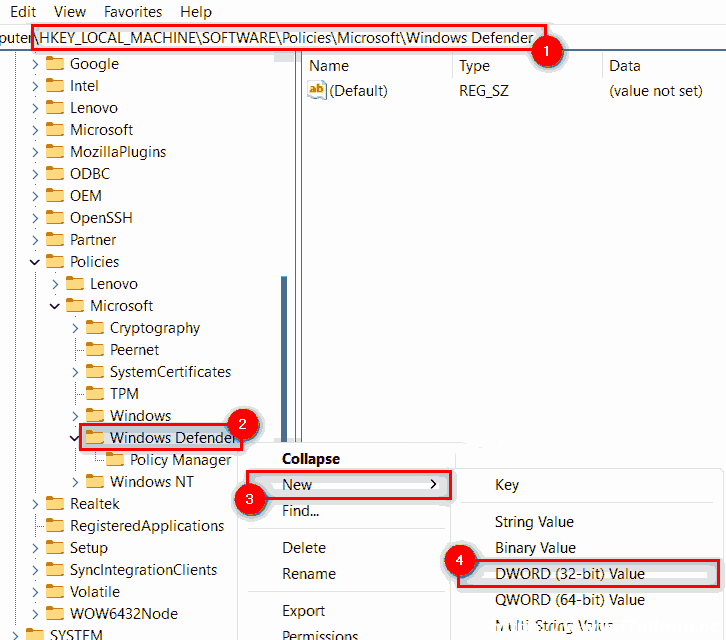This screenshot has height=640, width=726.
Task: Select the Windows NT key label
Action: coord(151,482)
